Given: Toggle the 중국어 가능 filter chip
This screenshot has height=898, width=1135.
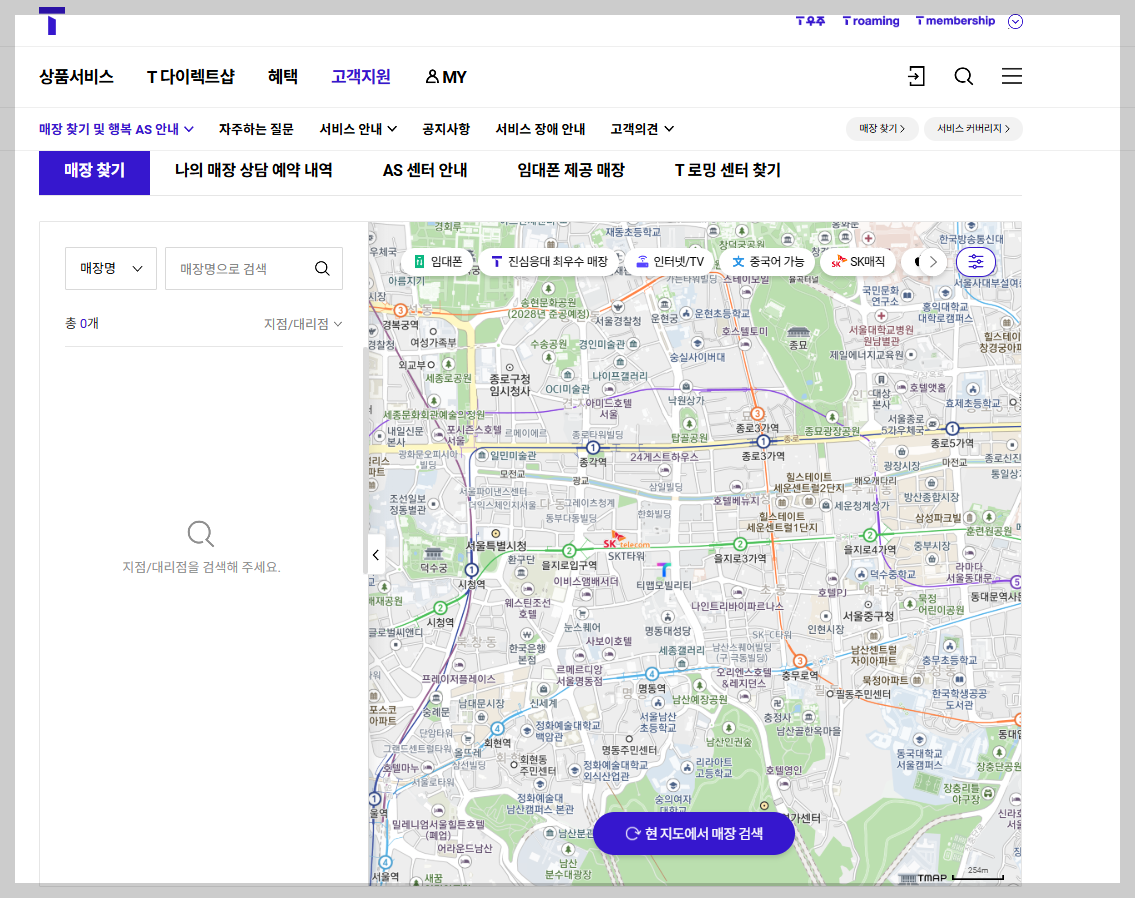Looking at the screenshot, I should pos(768,262).
